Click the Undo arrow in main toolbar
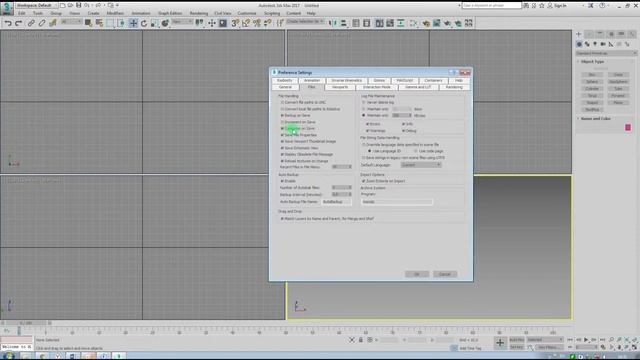 click(x=8, y=23)
